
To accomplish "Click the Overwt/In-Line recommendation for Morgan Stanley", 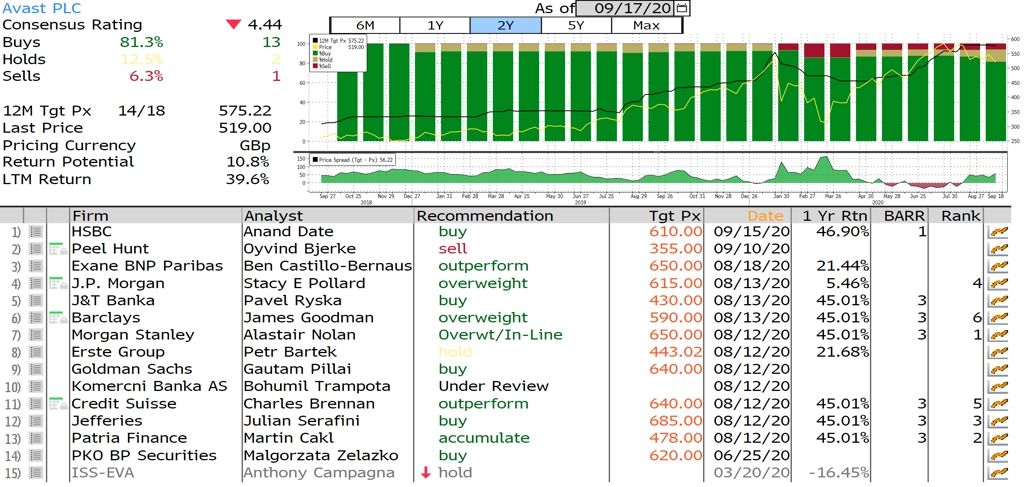I will pyautogui.click(x=500, y=335).
